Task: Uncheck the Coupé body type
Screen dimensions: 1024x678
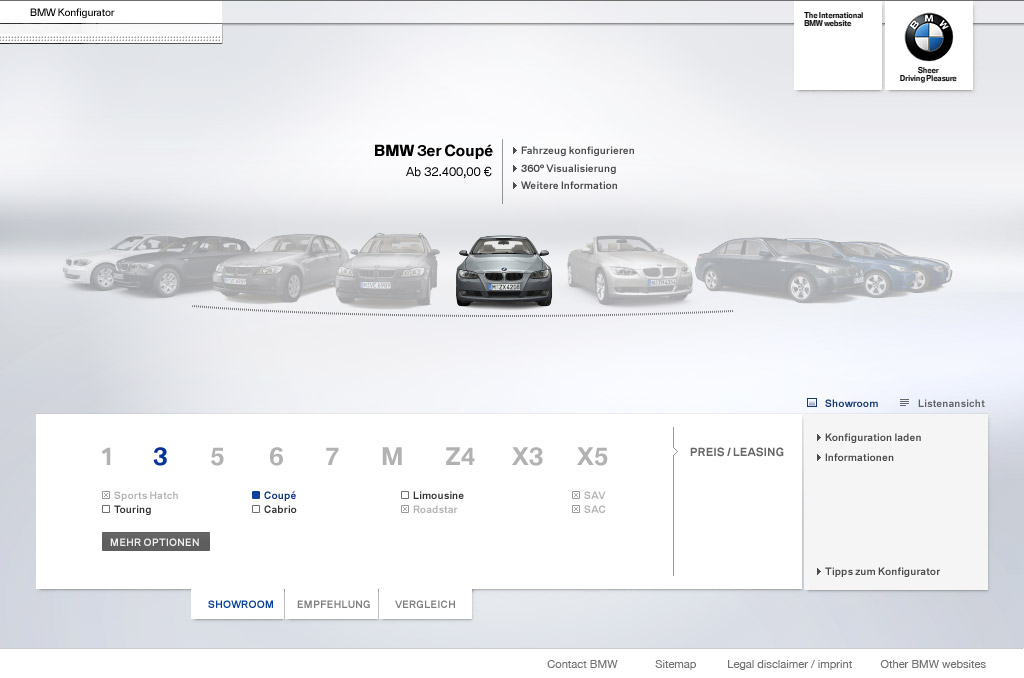Action: click(256, 495)
